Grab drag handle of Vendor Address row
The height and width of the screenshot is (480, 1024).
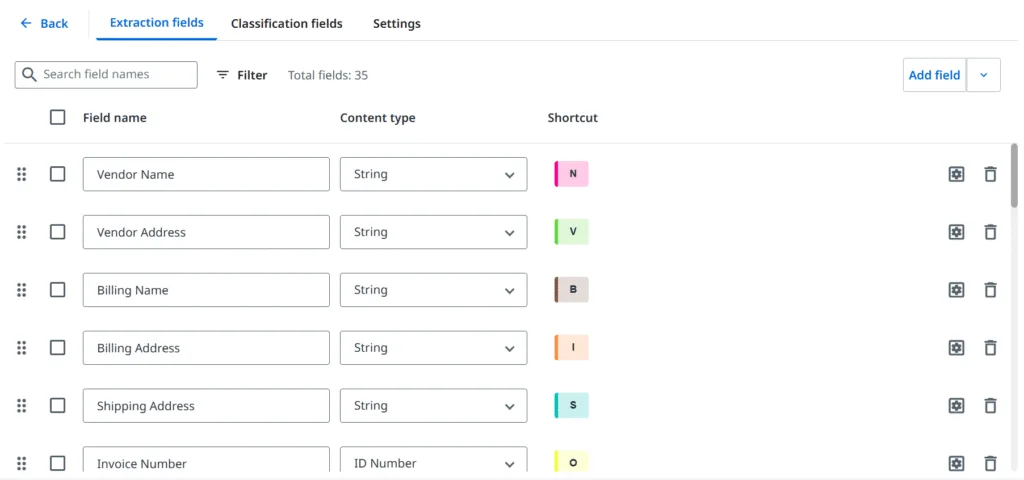click(22, 232)
